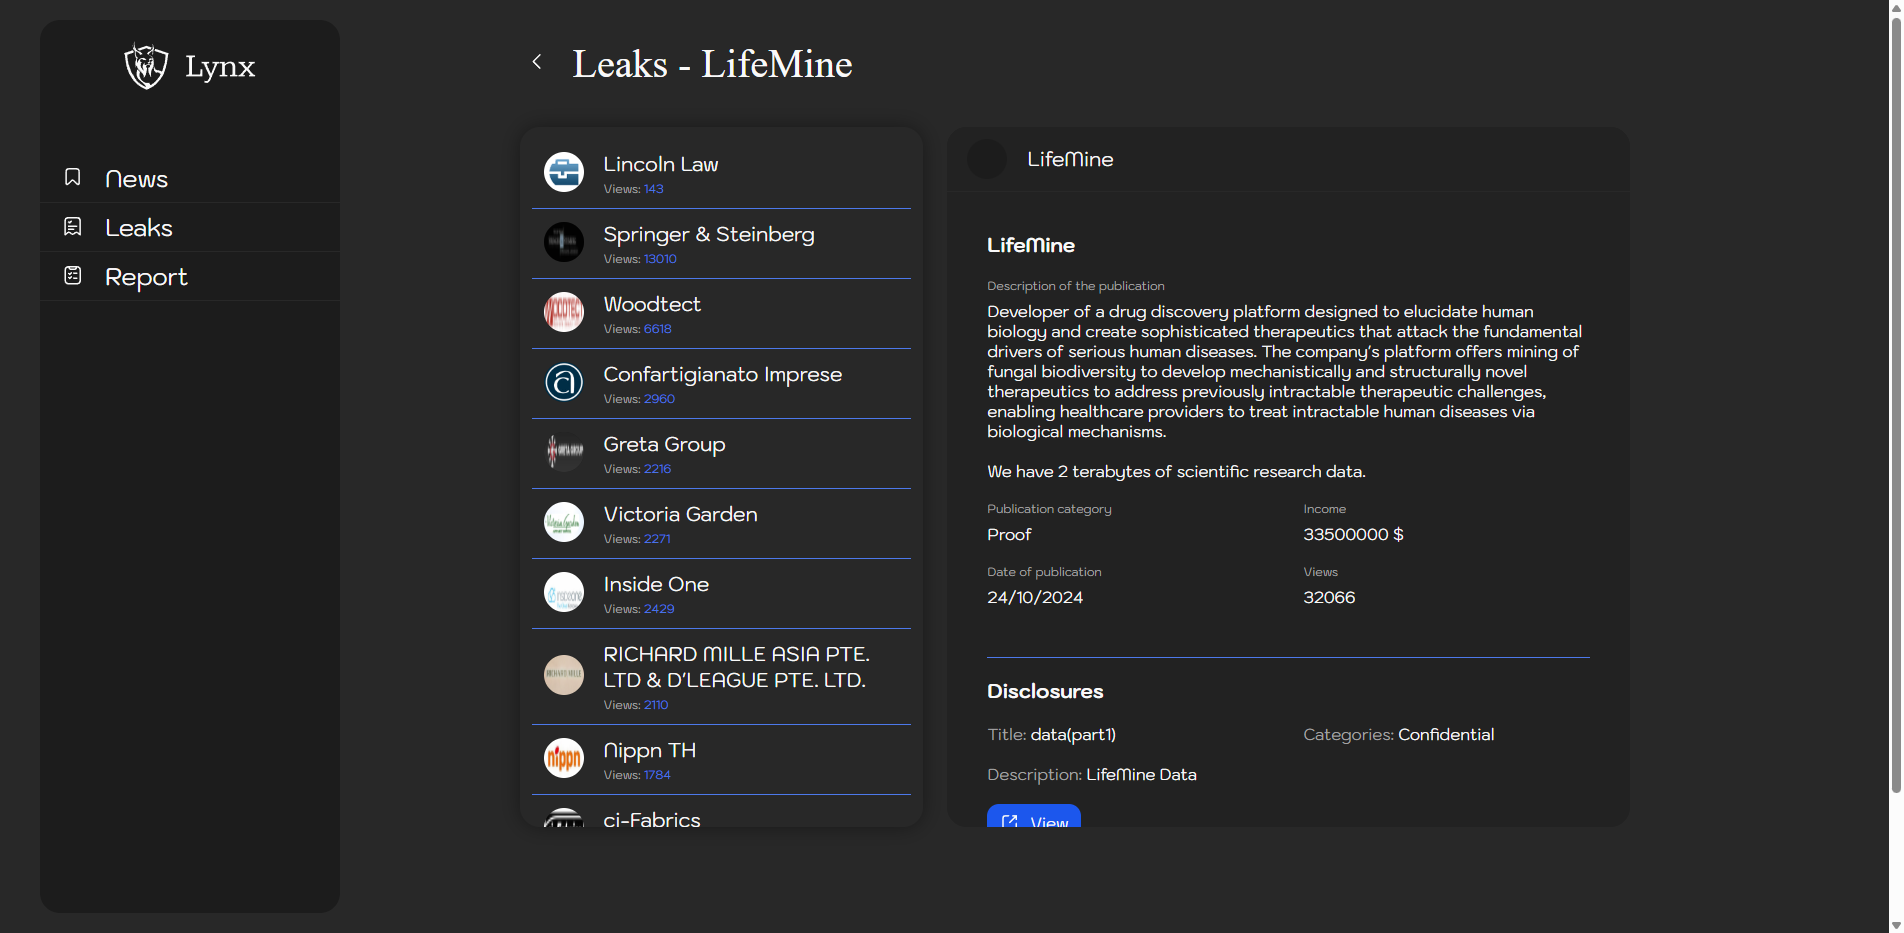This screenshot has width=1904, height=933.
Task: Select the RICHARD MILLE ASIA PTE. LTD entry
Action: 736,667
